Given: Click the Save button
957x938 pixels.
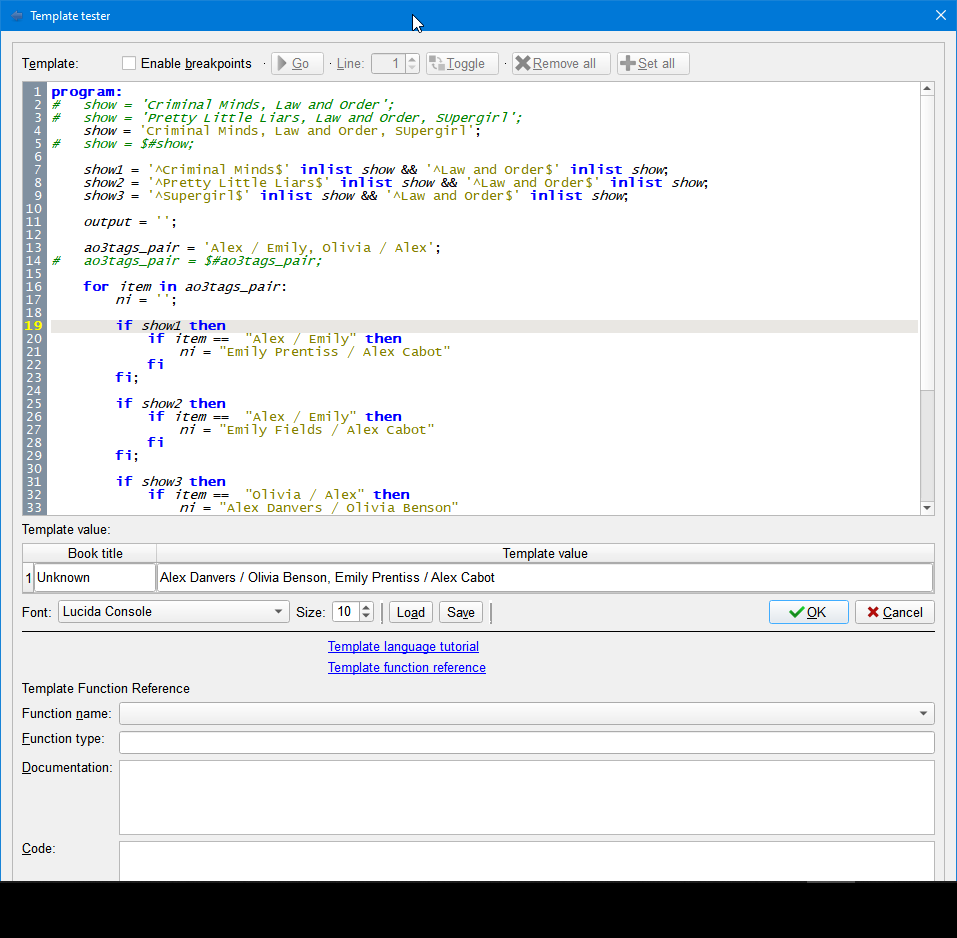Looking at the screenshot, I should (460, 612).
